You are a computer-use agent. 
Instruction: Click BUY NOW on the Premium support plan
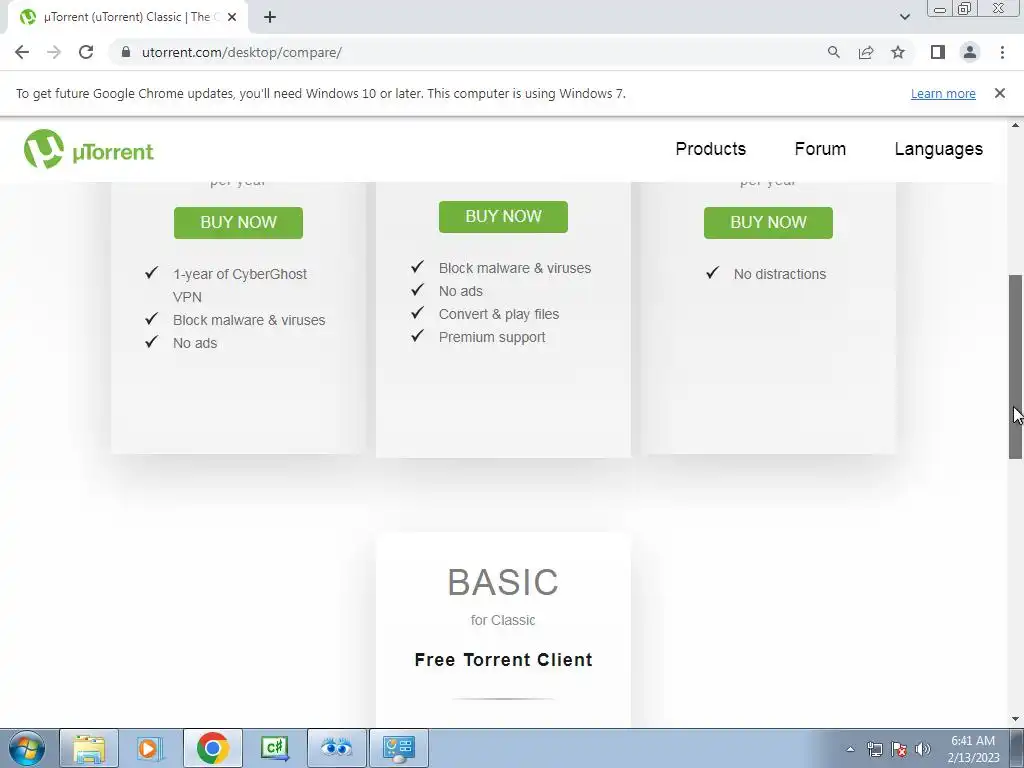tap(504, 217)
